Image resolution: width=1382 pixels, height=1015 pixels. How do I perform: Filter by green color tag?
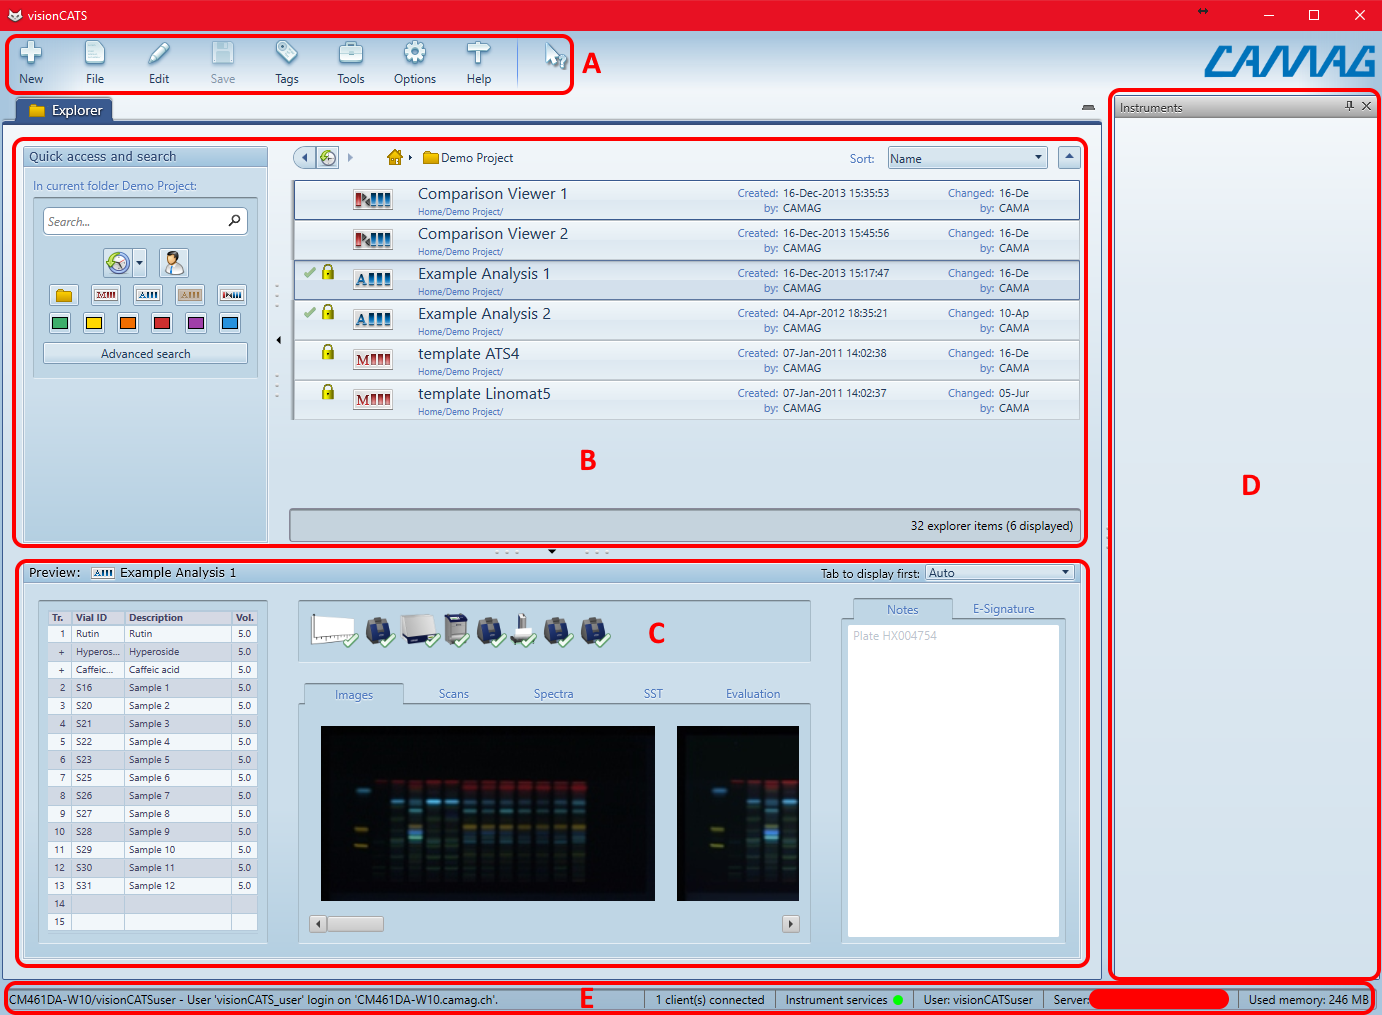click(60, 323)
